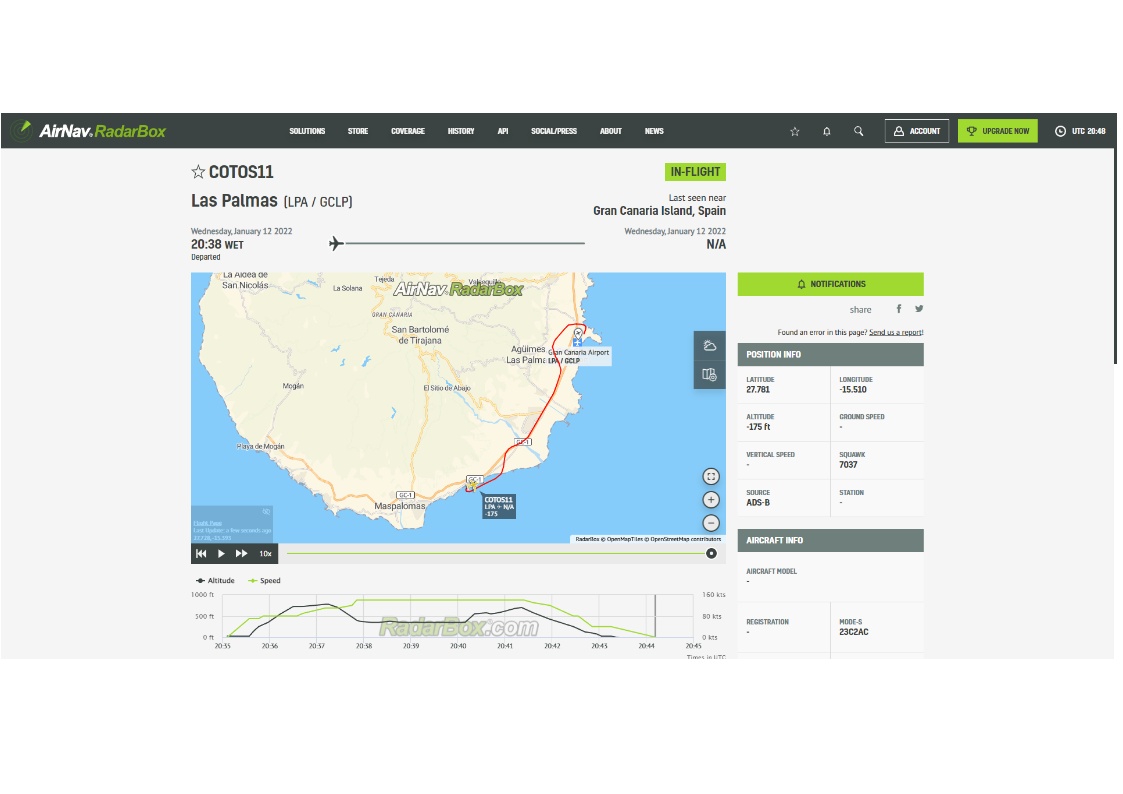Screen dimensions: 1123x794
Task: Open the Solutions menu
Action: click(x=307, y=131)
